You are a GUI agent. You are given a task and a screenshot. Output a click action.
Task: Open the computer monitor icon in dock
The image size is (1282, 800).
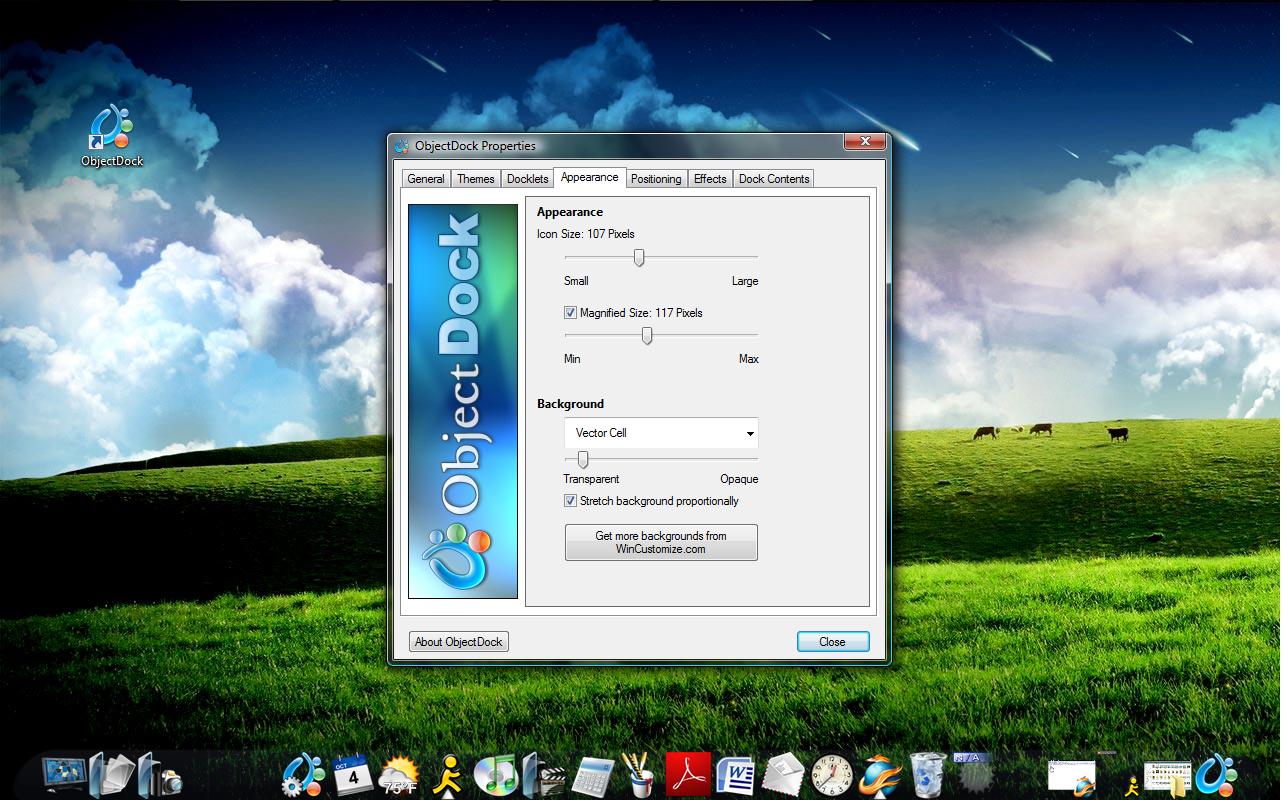coord(64,774)
